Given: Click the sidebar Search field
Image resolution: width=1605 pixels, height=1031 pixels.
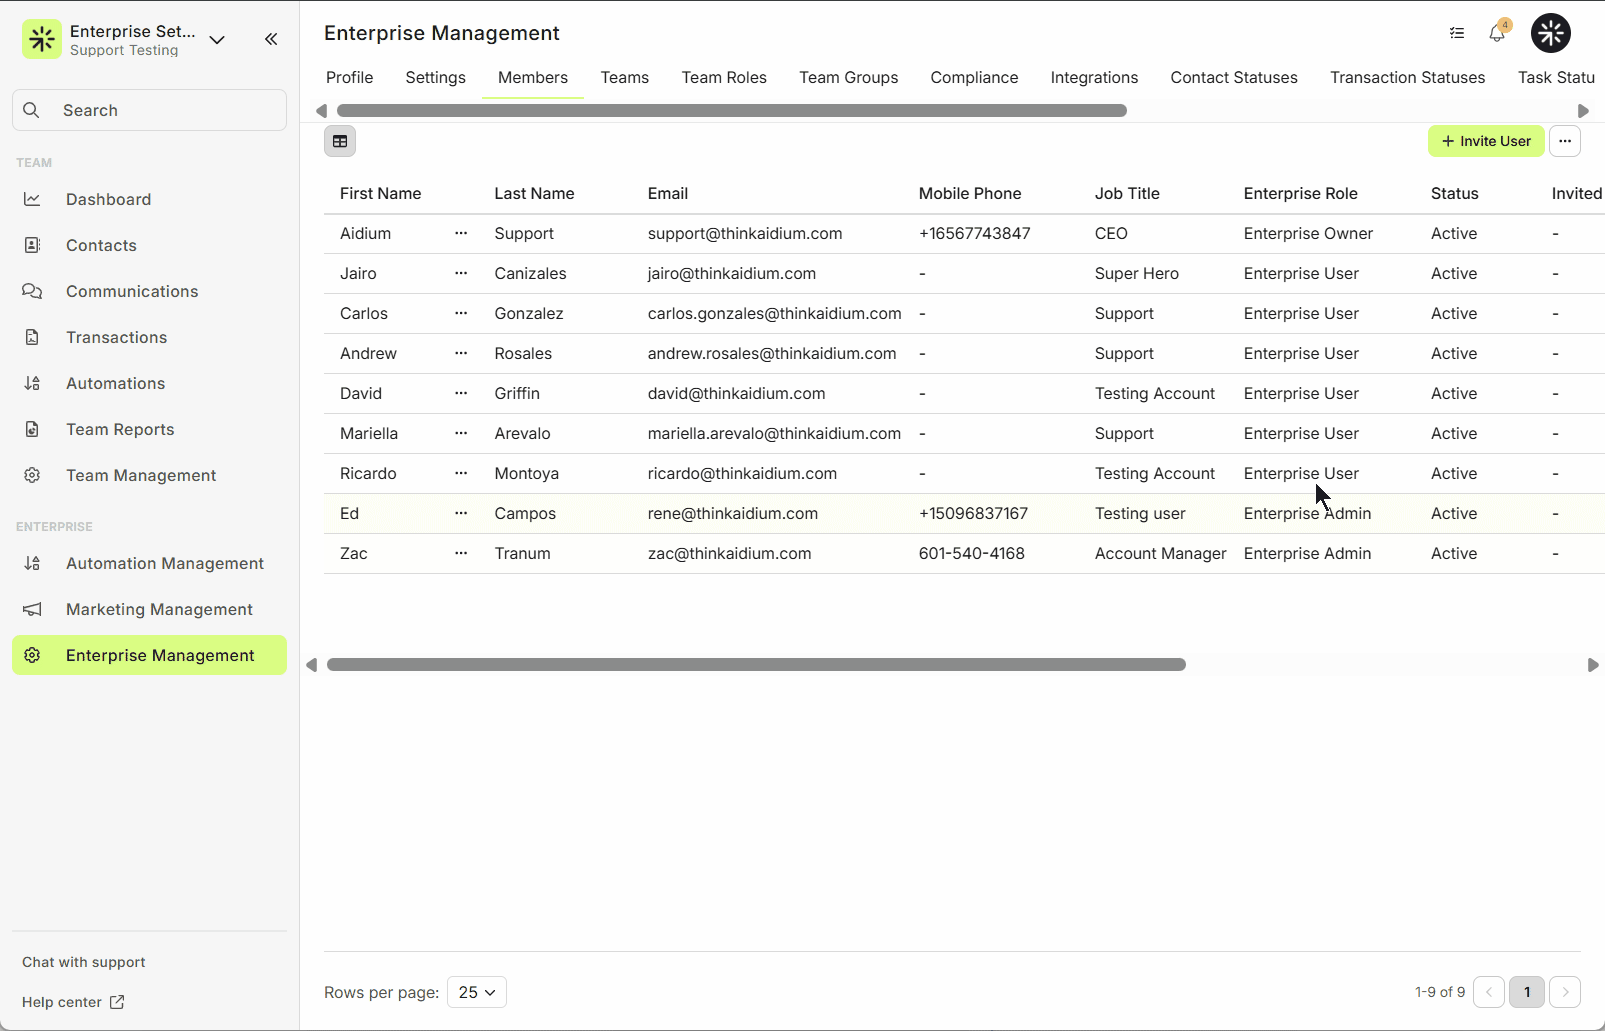Looking at the screenshot, I should coord(150,110).
